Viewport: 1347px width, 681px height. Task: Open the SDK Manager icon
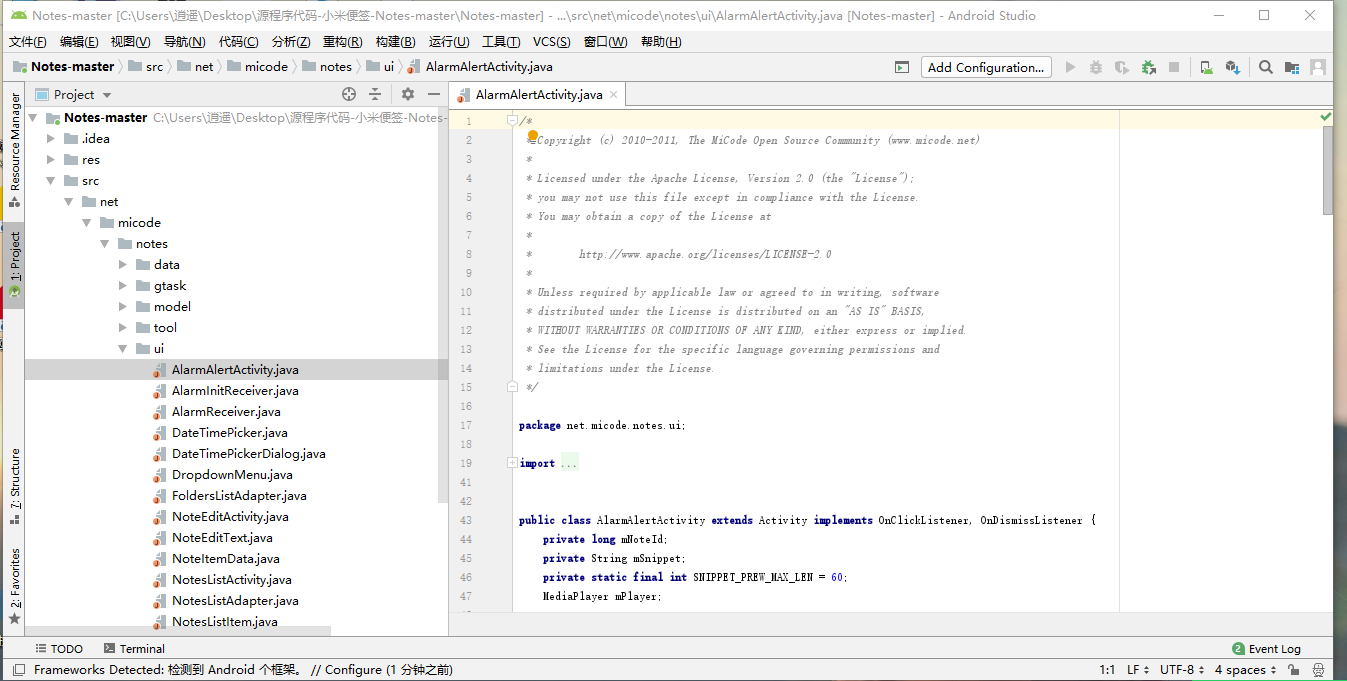(1233, 67)
